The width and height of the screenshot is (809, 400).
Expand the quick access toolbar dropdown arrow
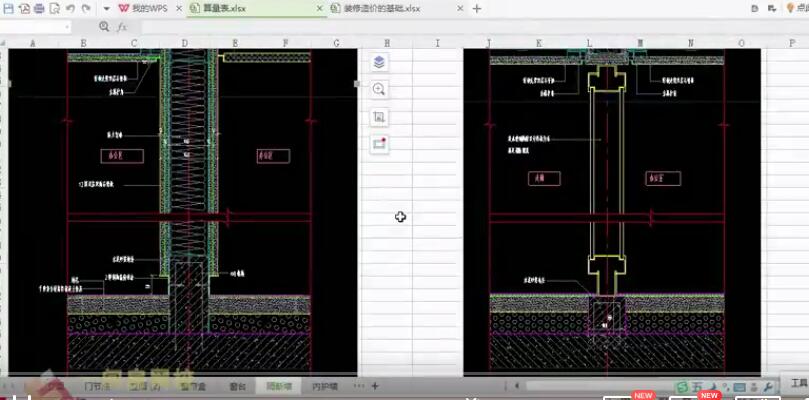[x=106, y=9]
